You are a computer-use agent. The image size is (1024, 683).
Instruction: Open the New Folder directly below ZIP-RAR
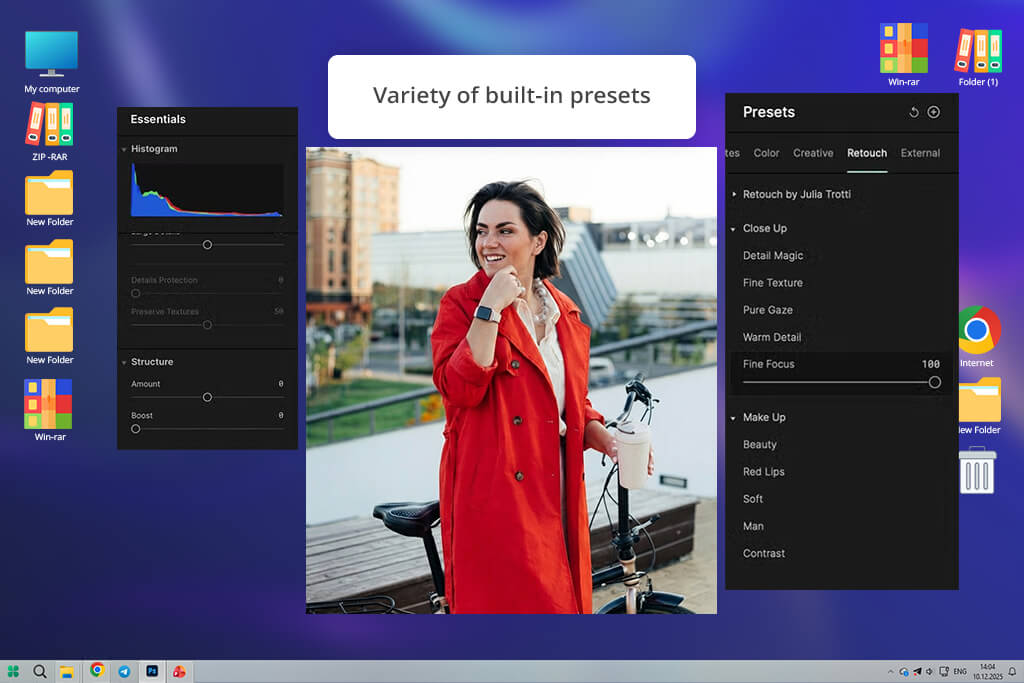pos(50,199)
